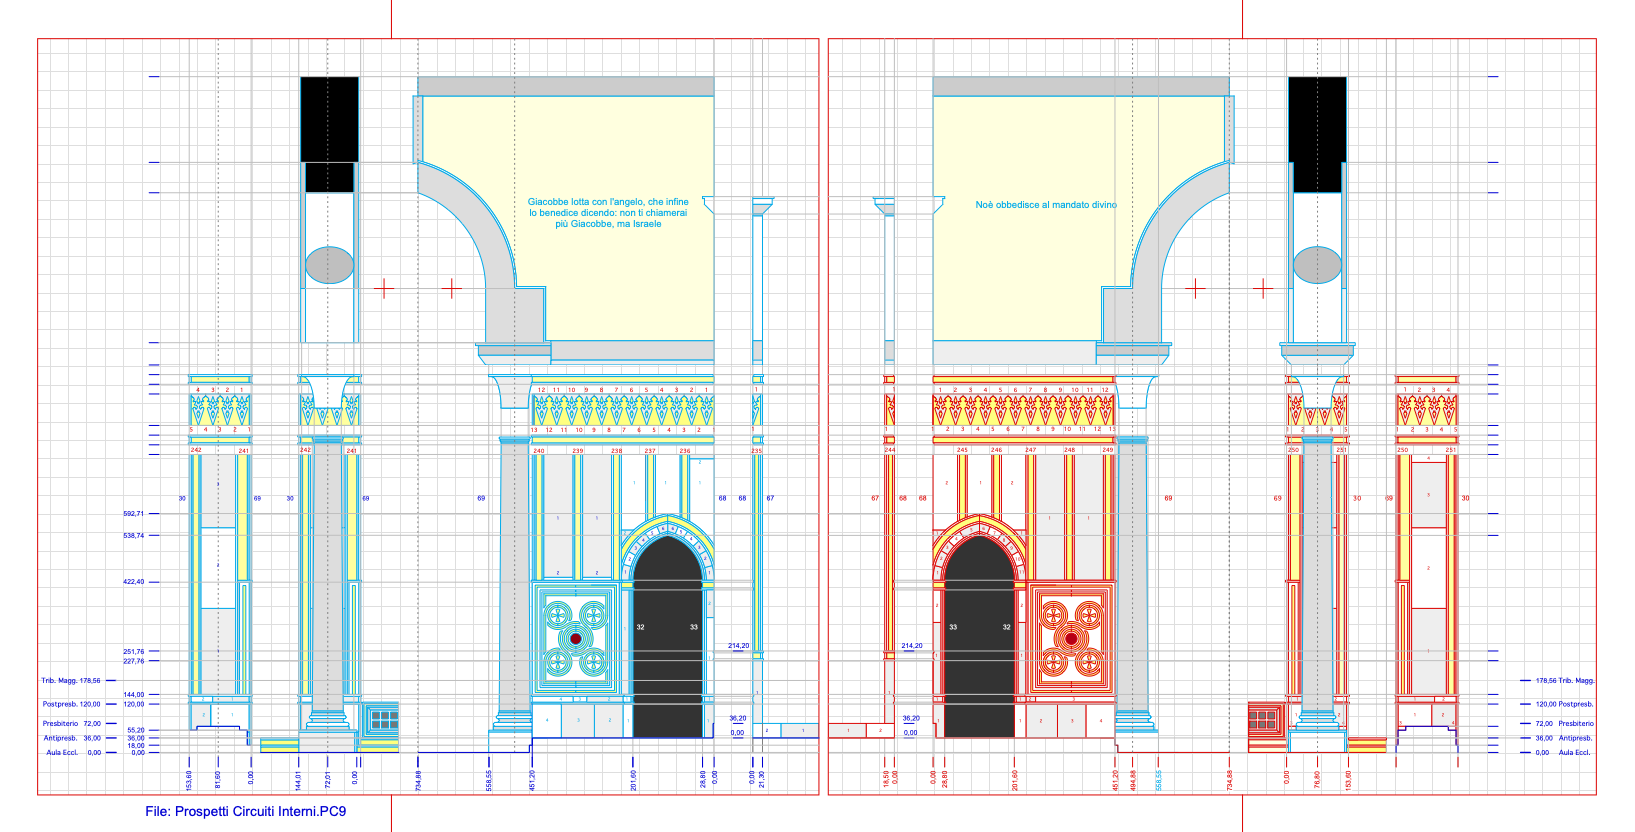The image size is (1635, 832).
Task: Click the grey ellipse in left pillar section
Action: pyautogui.click(x=329, y=266)
